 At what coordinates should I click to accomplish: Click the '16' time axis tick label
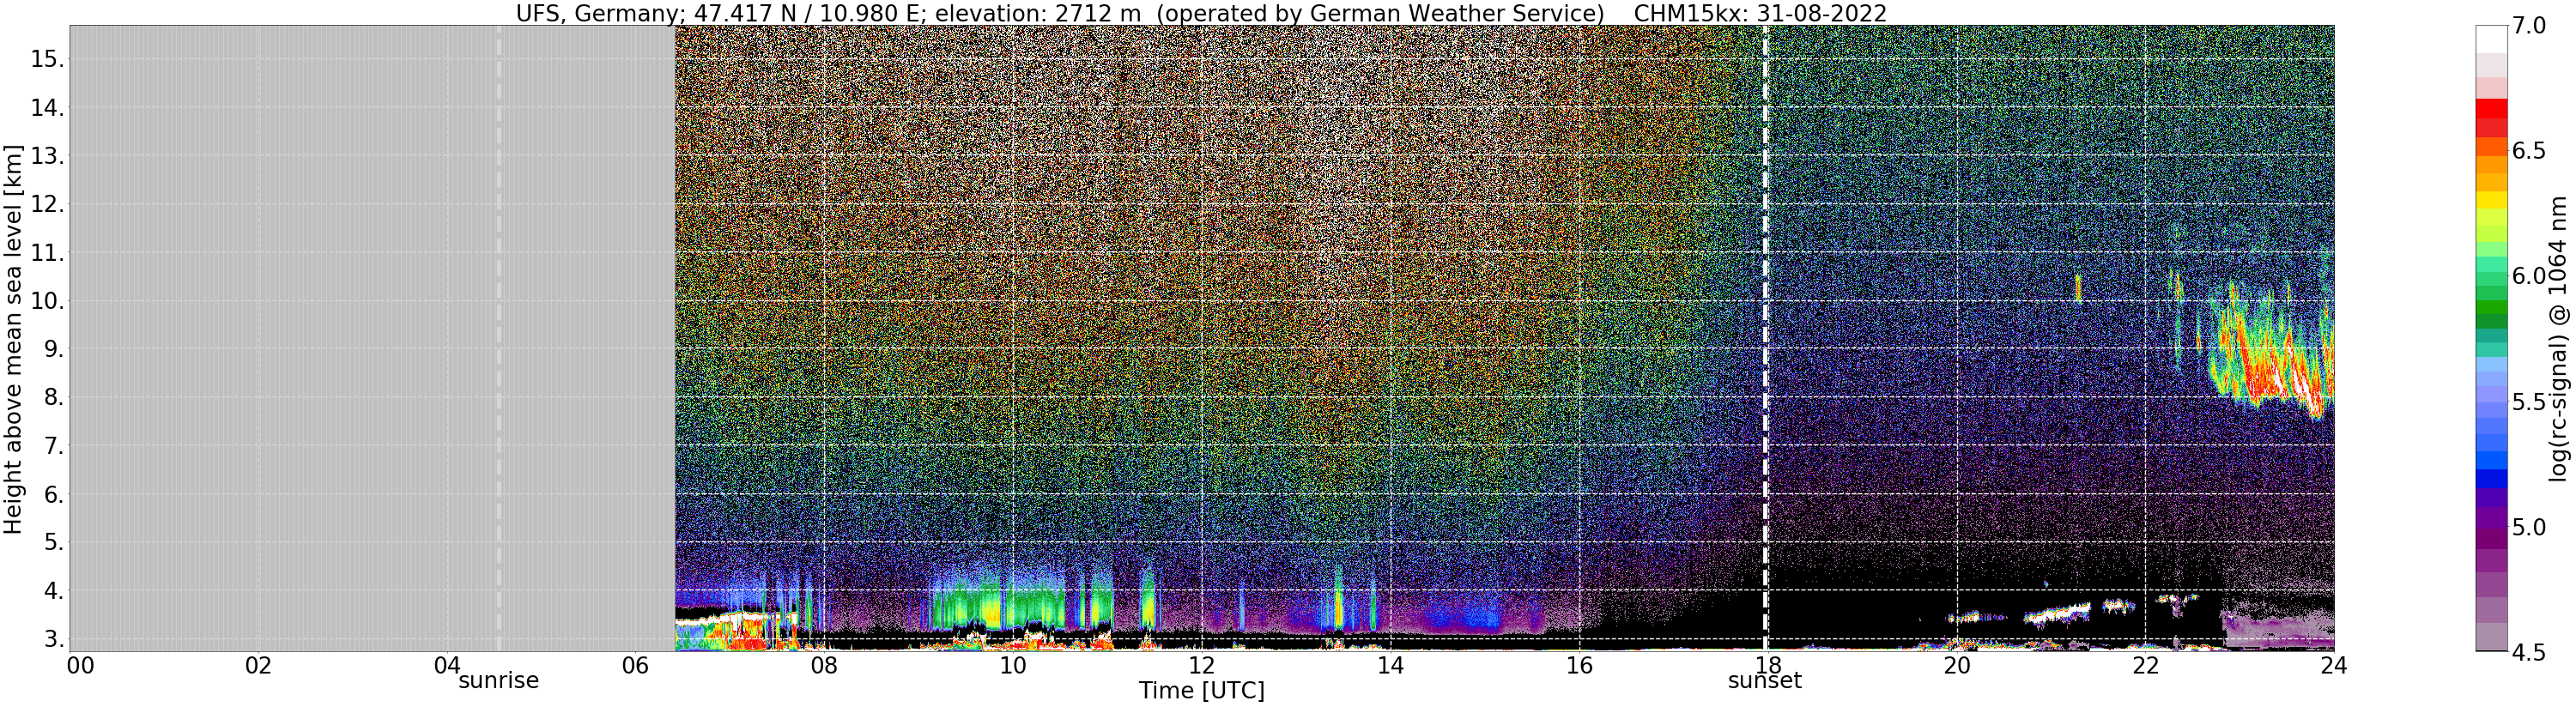pos(1579,666)
